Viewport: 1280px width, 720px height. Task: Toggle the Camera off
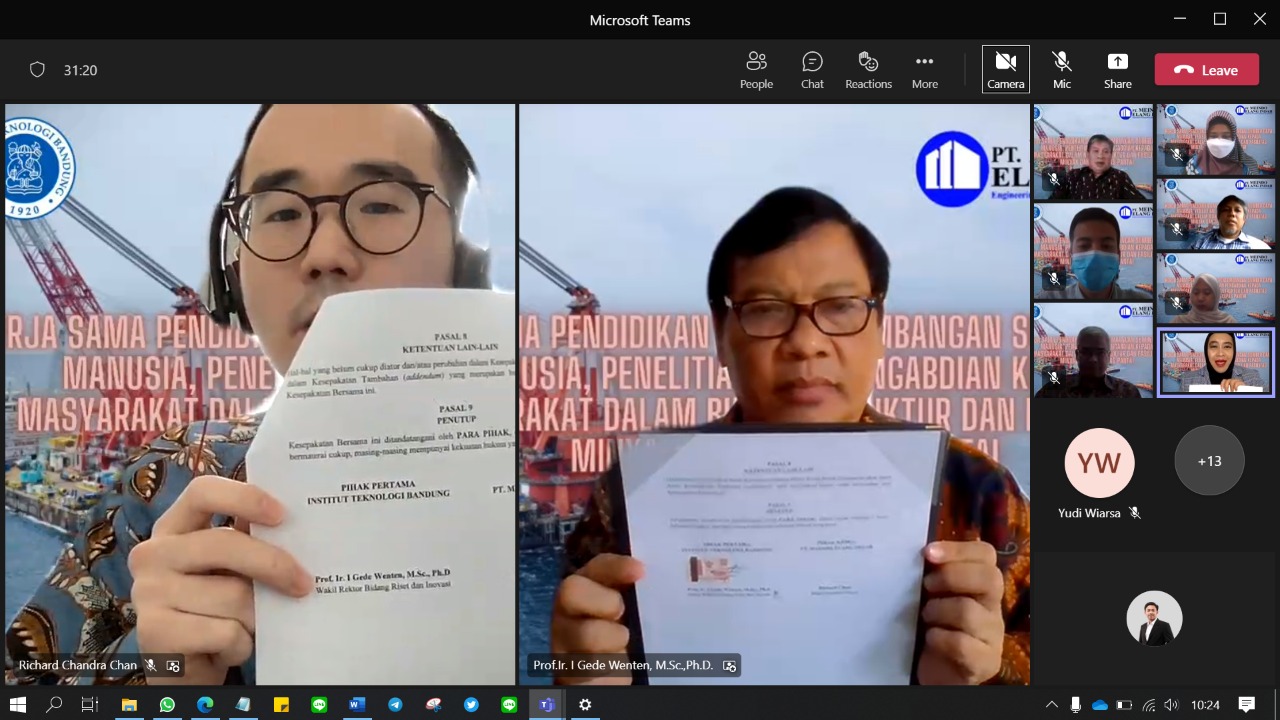[x=1005, y=70]
